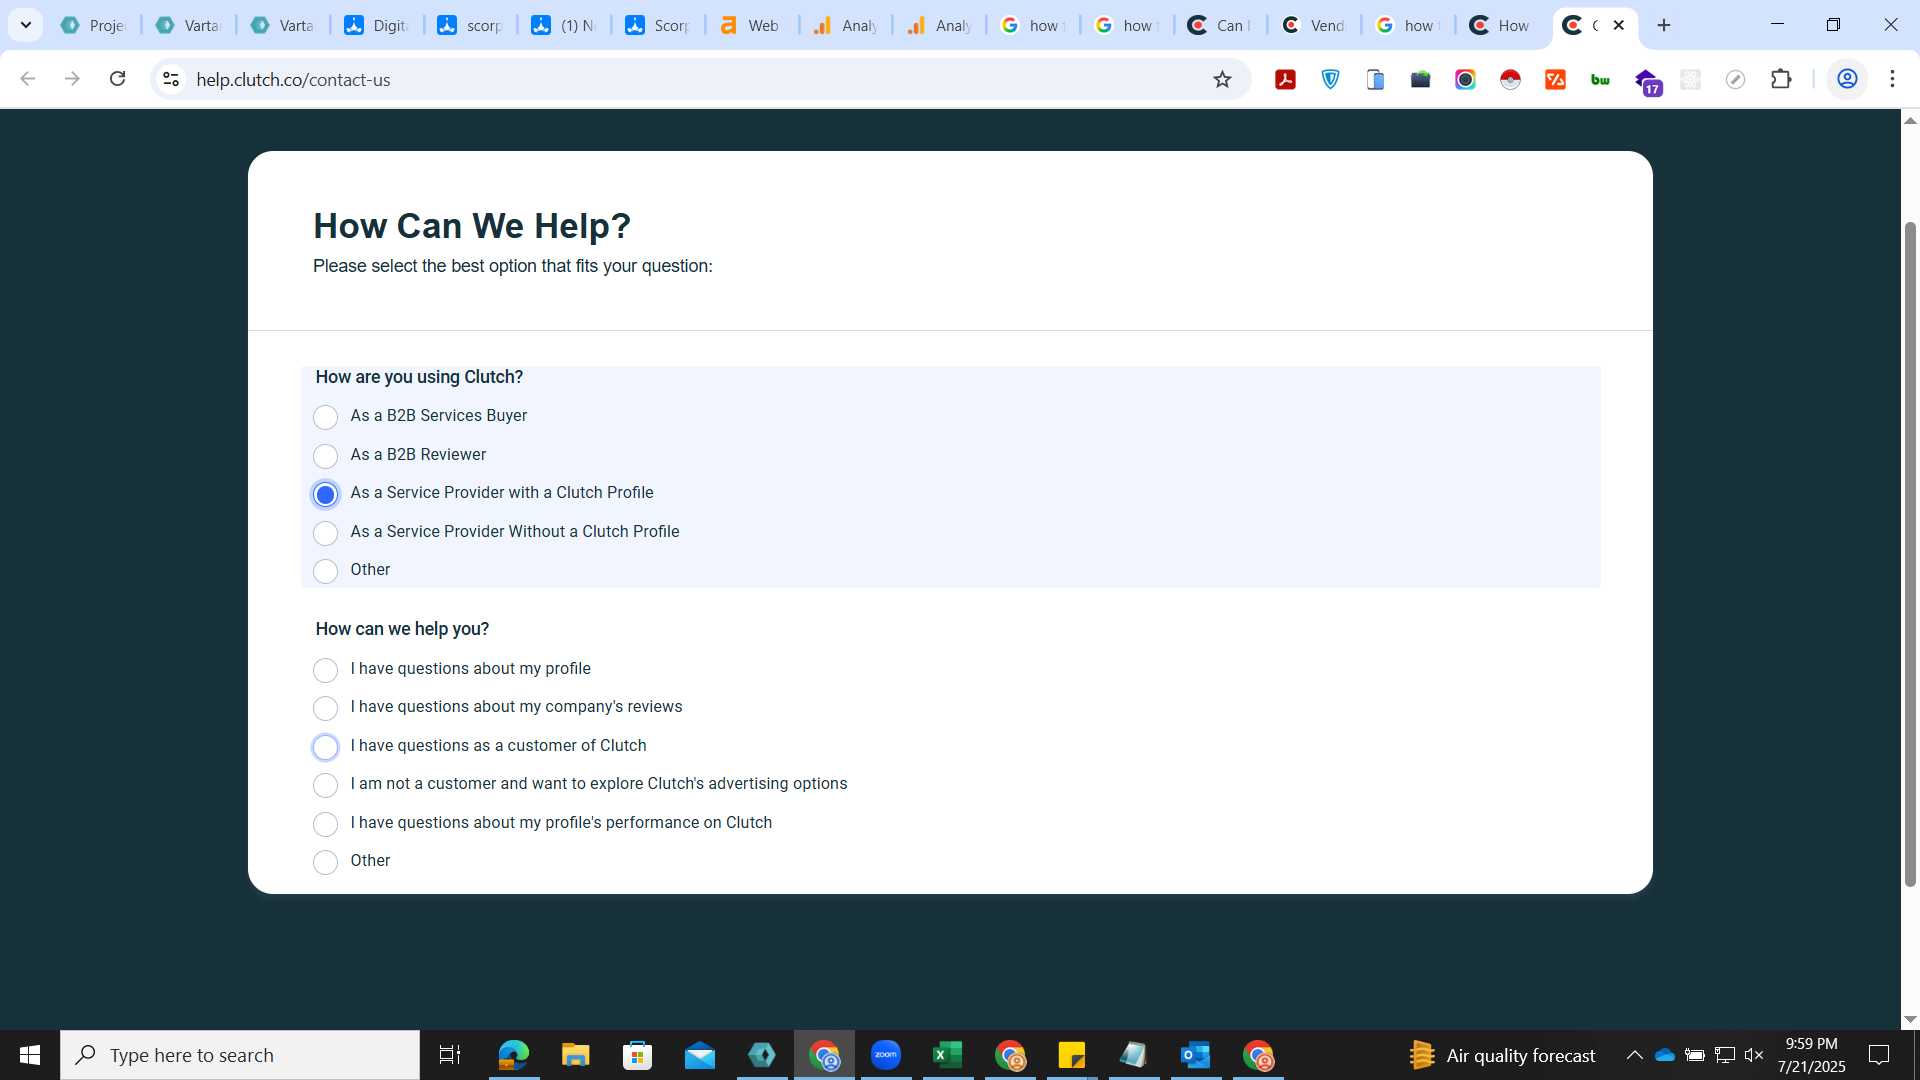Open Air quality forecast widget

click(x=1502, y=1055)
